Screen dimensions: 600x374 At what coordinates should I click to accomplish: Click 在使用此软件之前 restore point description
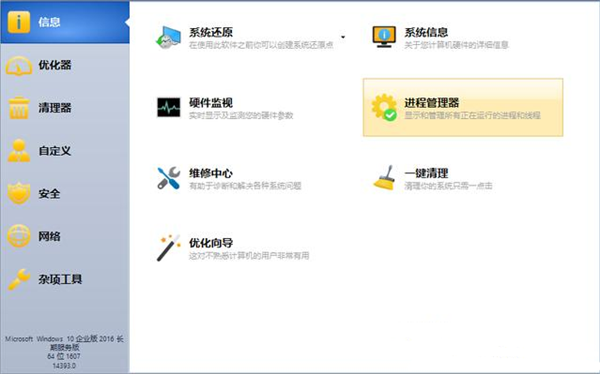(261, 45)
